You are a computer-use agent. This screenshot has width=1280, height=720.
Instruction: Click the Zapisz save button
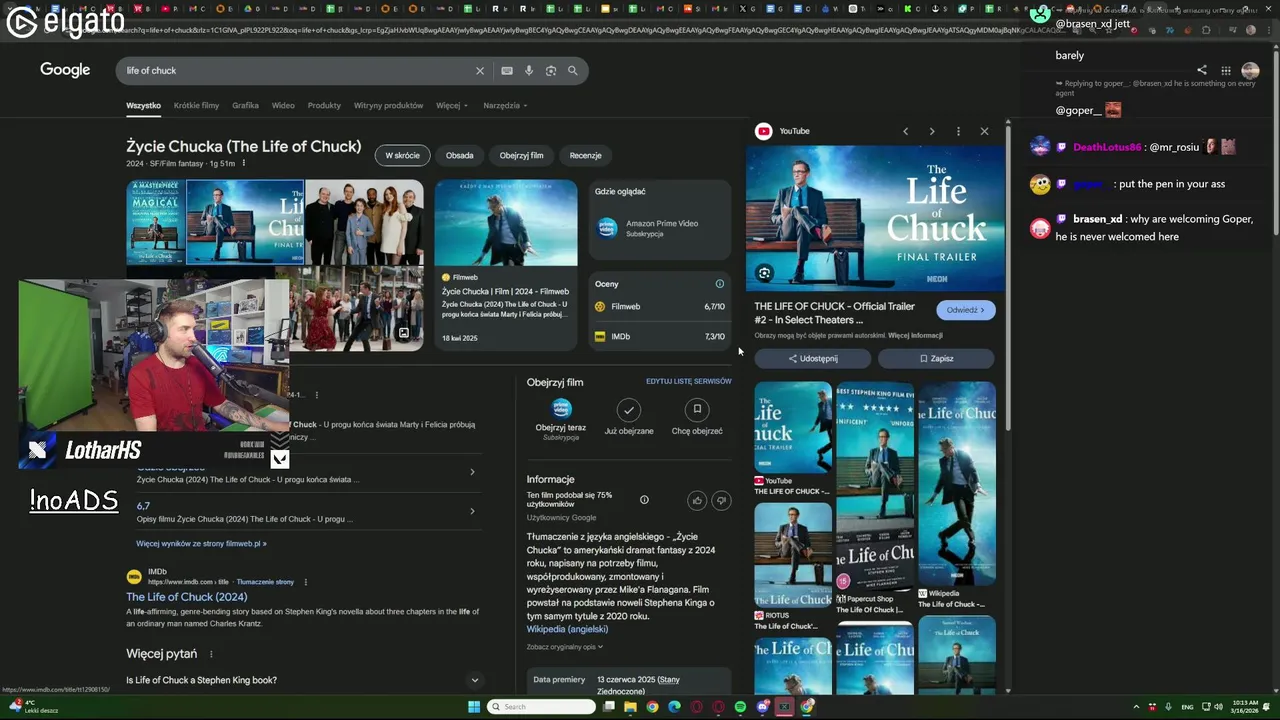(936, 358)
